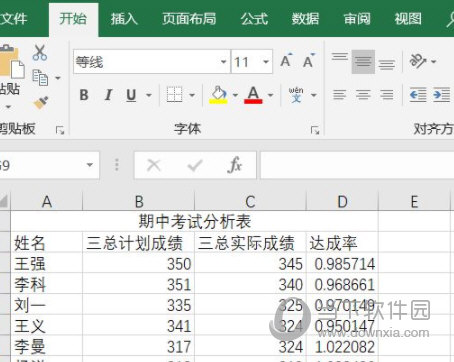Screen dimensions: 454x362
Task: Open the 文件 tab
Action: coord(13,19)
